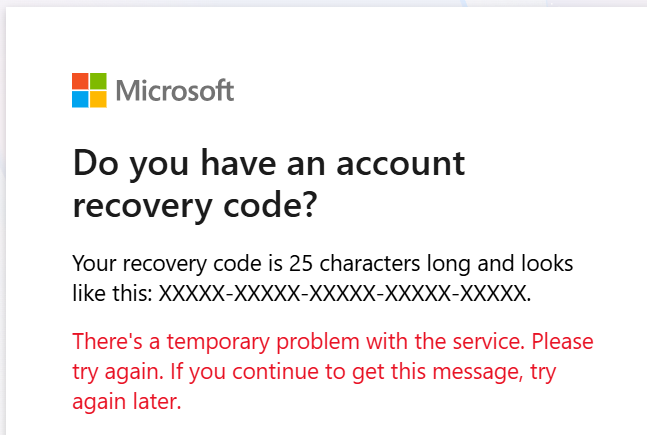
Task: Click the gray Microsoft wordmark text
Action: point(175,91)
